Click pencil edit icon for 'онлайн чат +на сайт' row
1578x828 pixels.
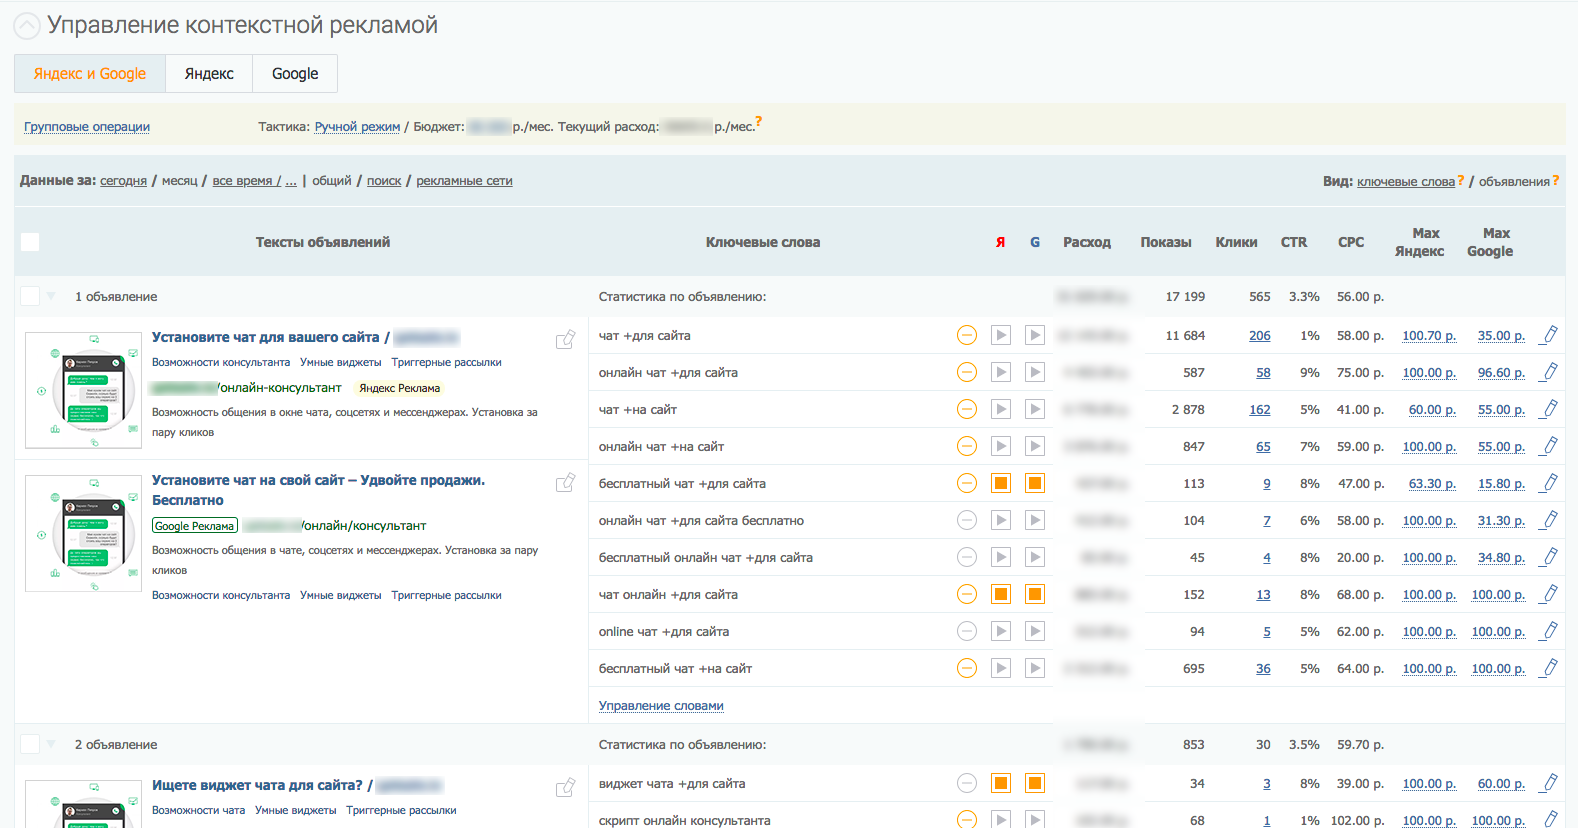[x=1550, y=446]
